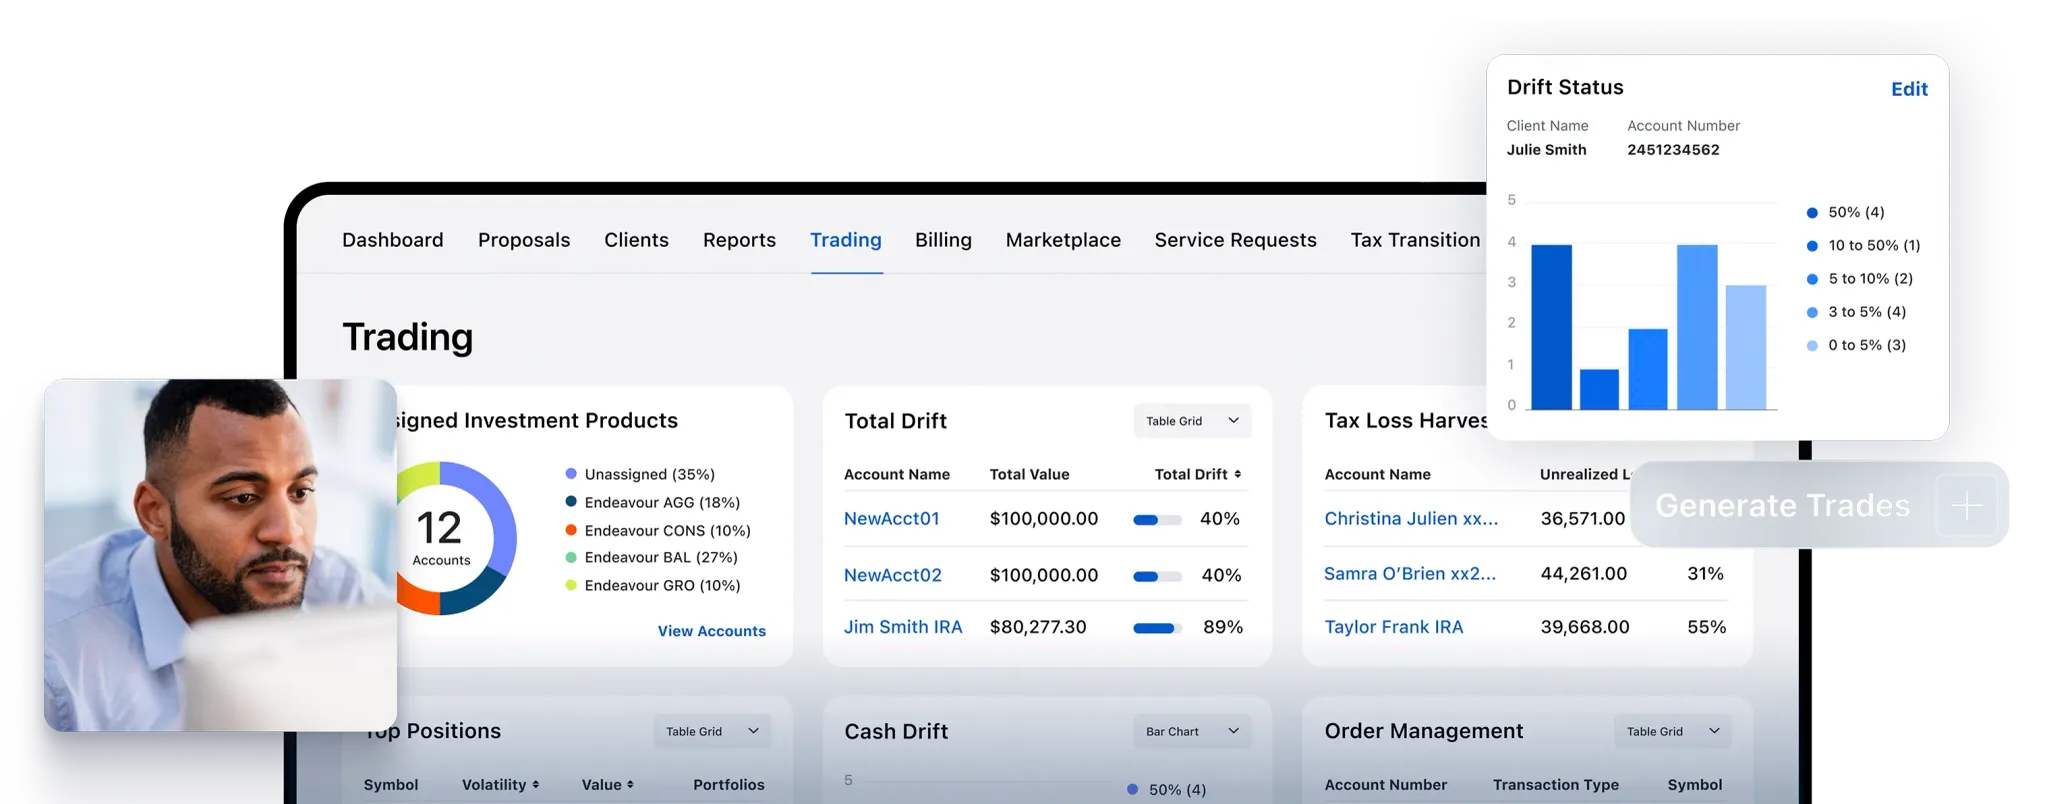Click Edit in the Drift Status card

coord(1909,89)
